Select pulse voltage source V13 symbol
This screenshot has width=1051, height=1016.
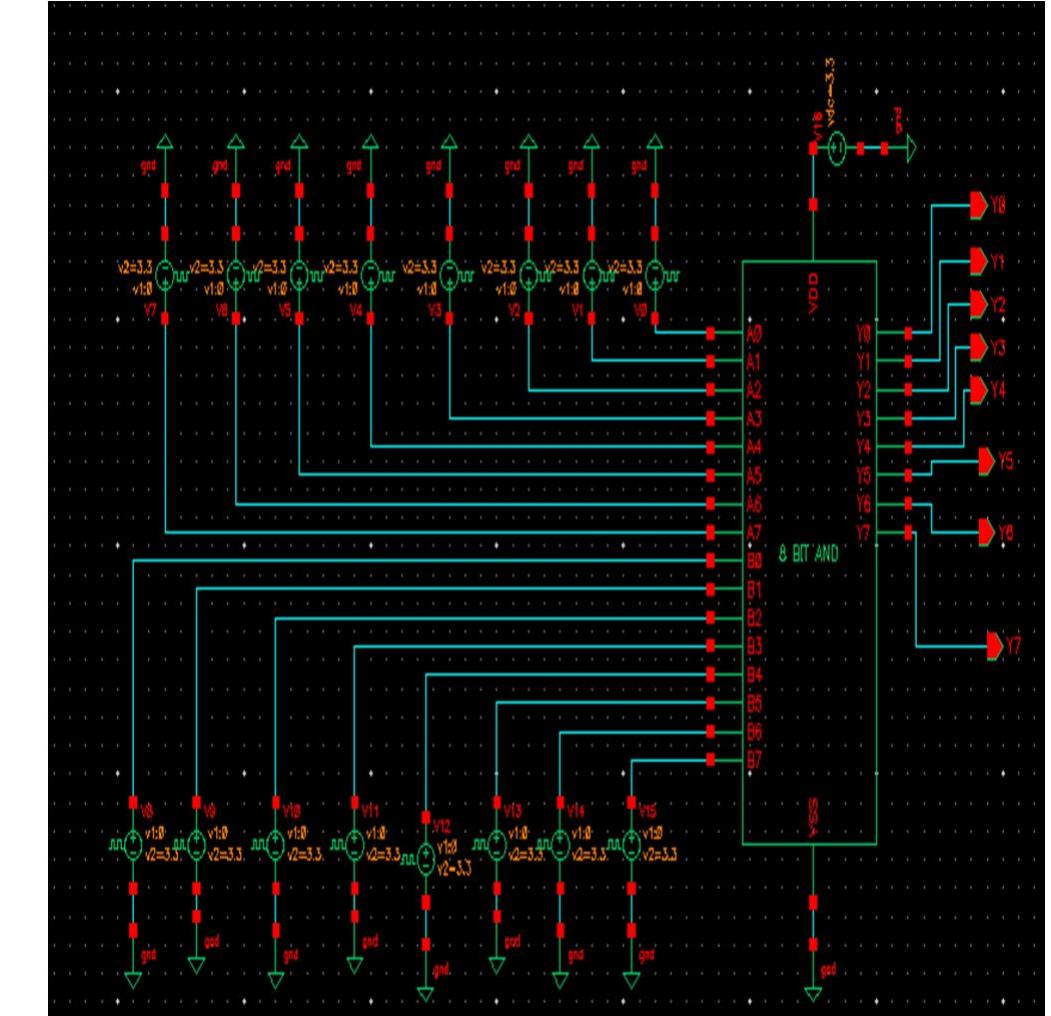tap(497, 844)
